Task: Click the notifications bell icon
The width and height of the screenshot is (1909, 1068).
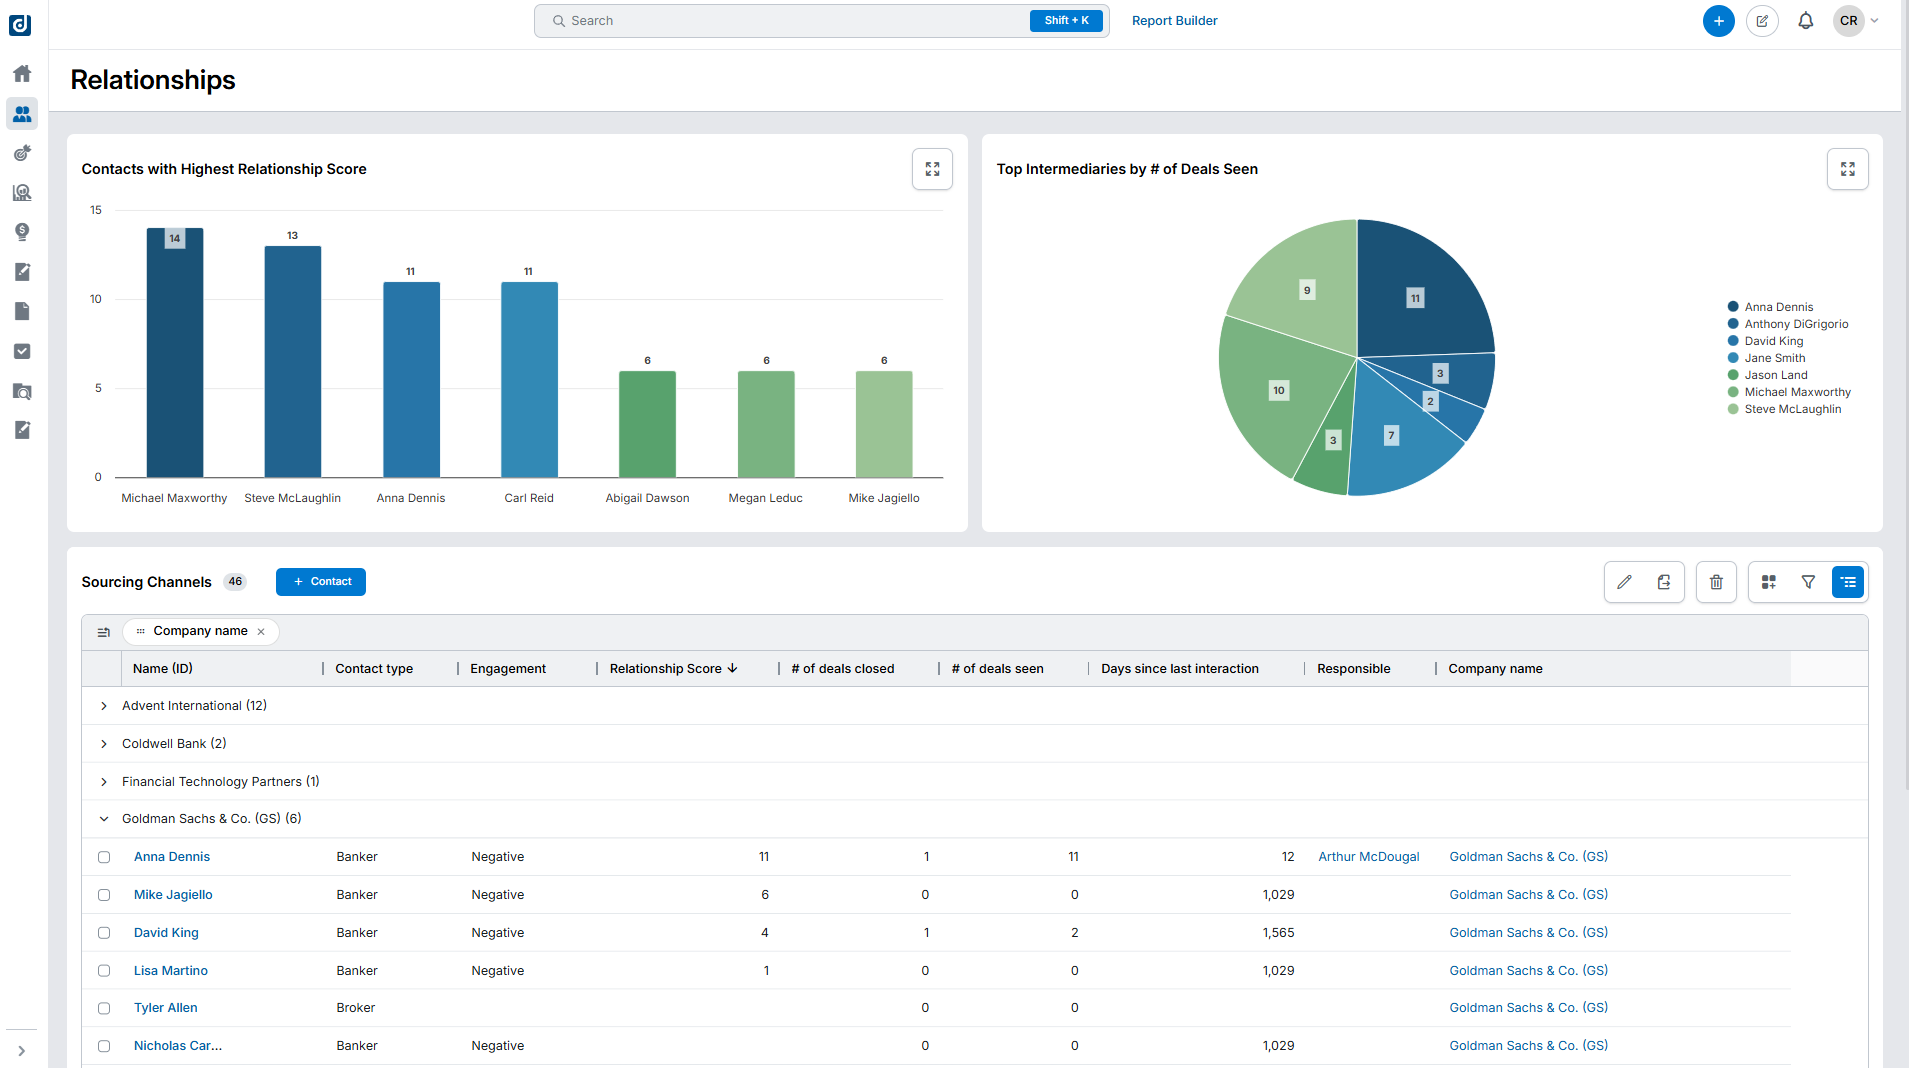Action: coord(1805,21)
